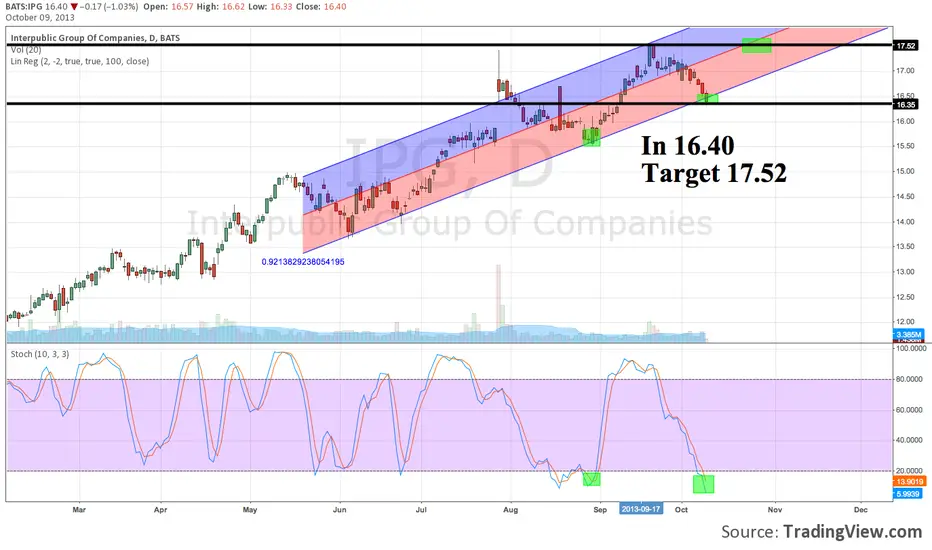
Task: Select the Vol (20) indicator label
Action: click(x=26, y=50)
